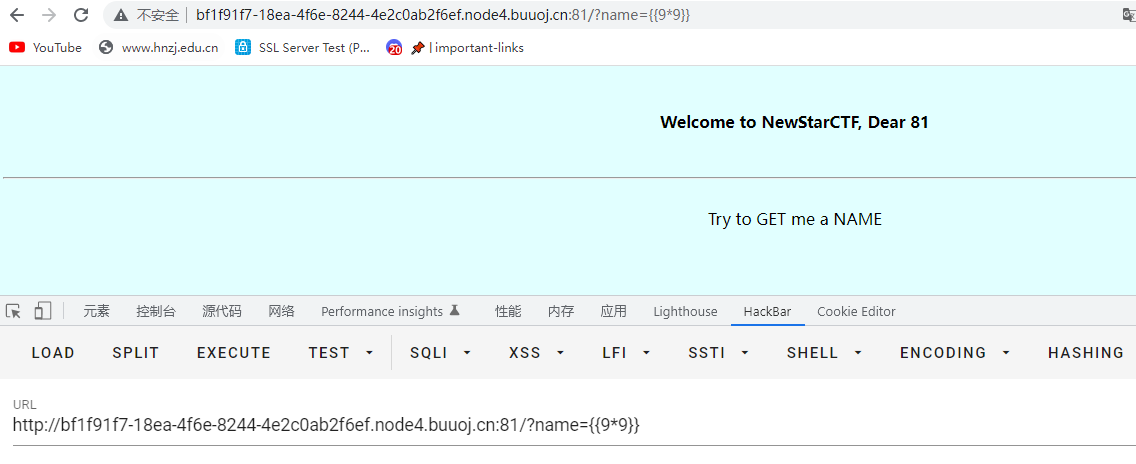This screenshot has height=464, width=1136.
Task: Open the important-links bookmark
Action: click(x=466, y=47)
